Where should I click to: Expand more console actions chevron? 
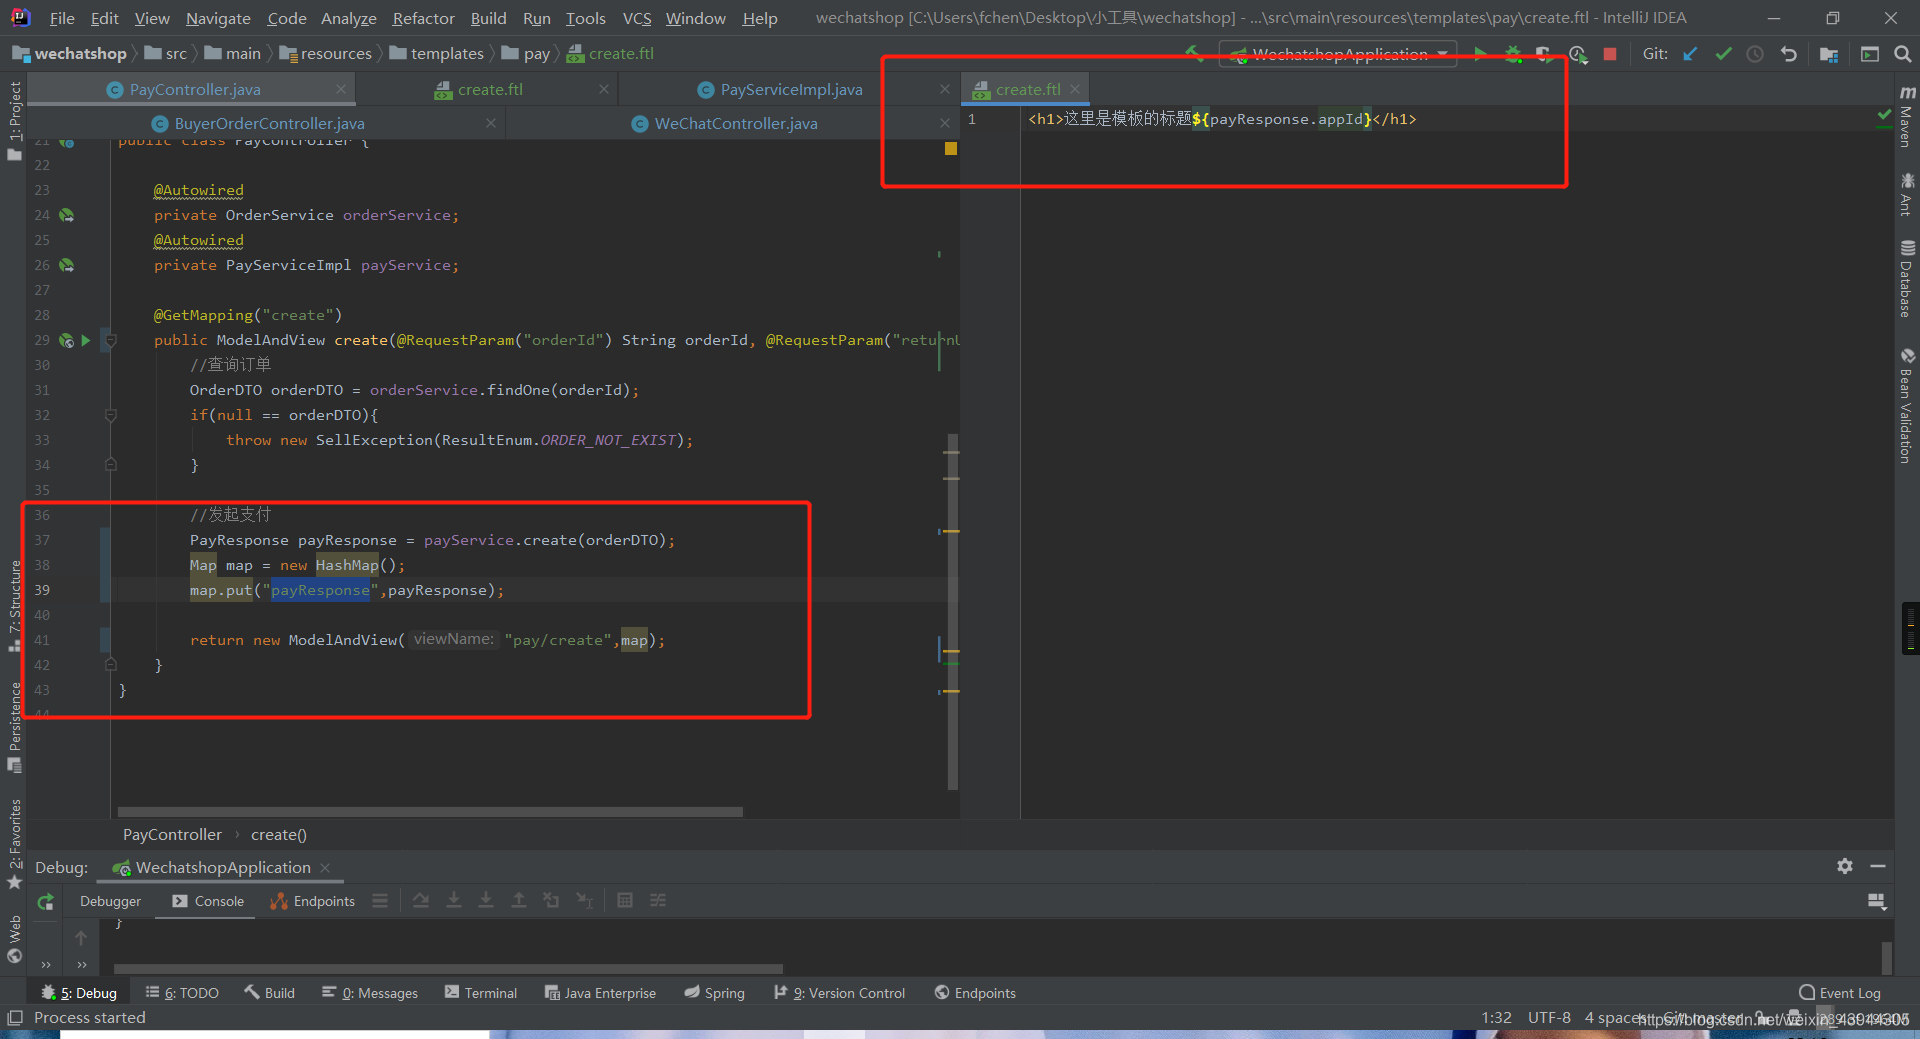(82, 965)
